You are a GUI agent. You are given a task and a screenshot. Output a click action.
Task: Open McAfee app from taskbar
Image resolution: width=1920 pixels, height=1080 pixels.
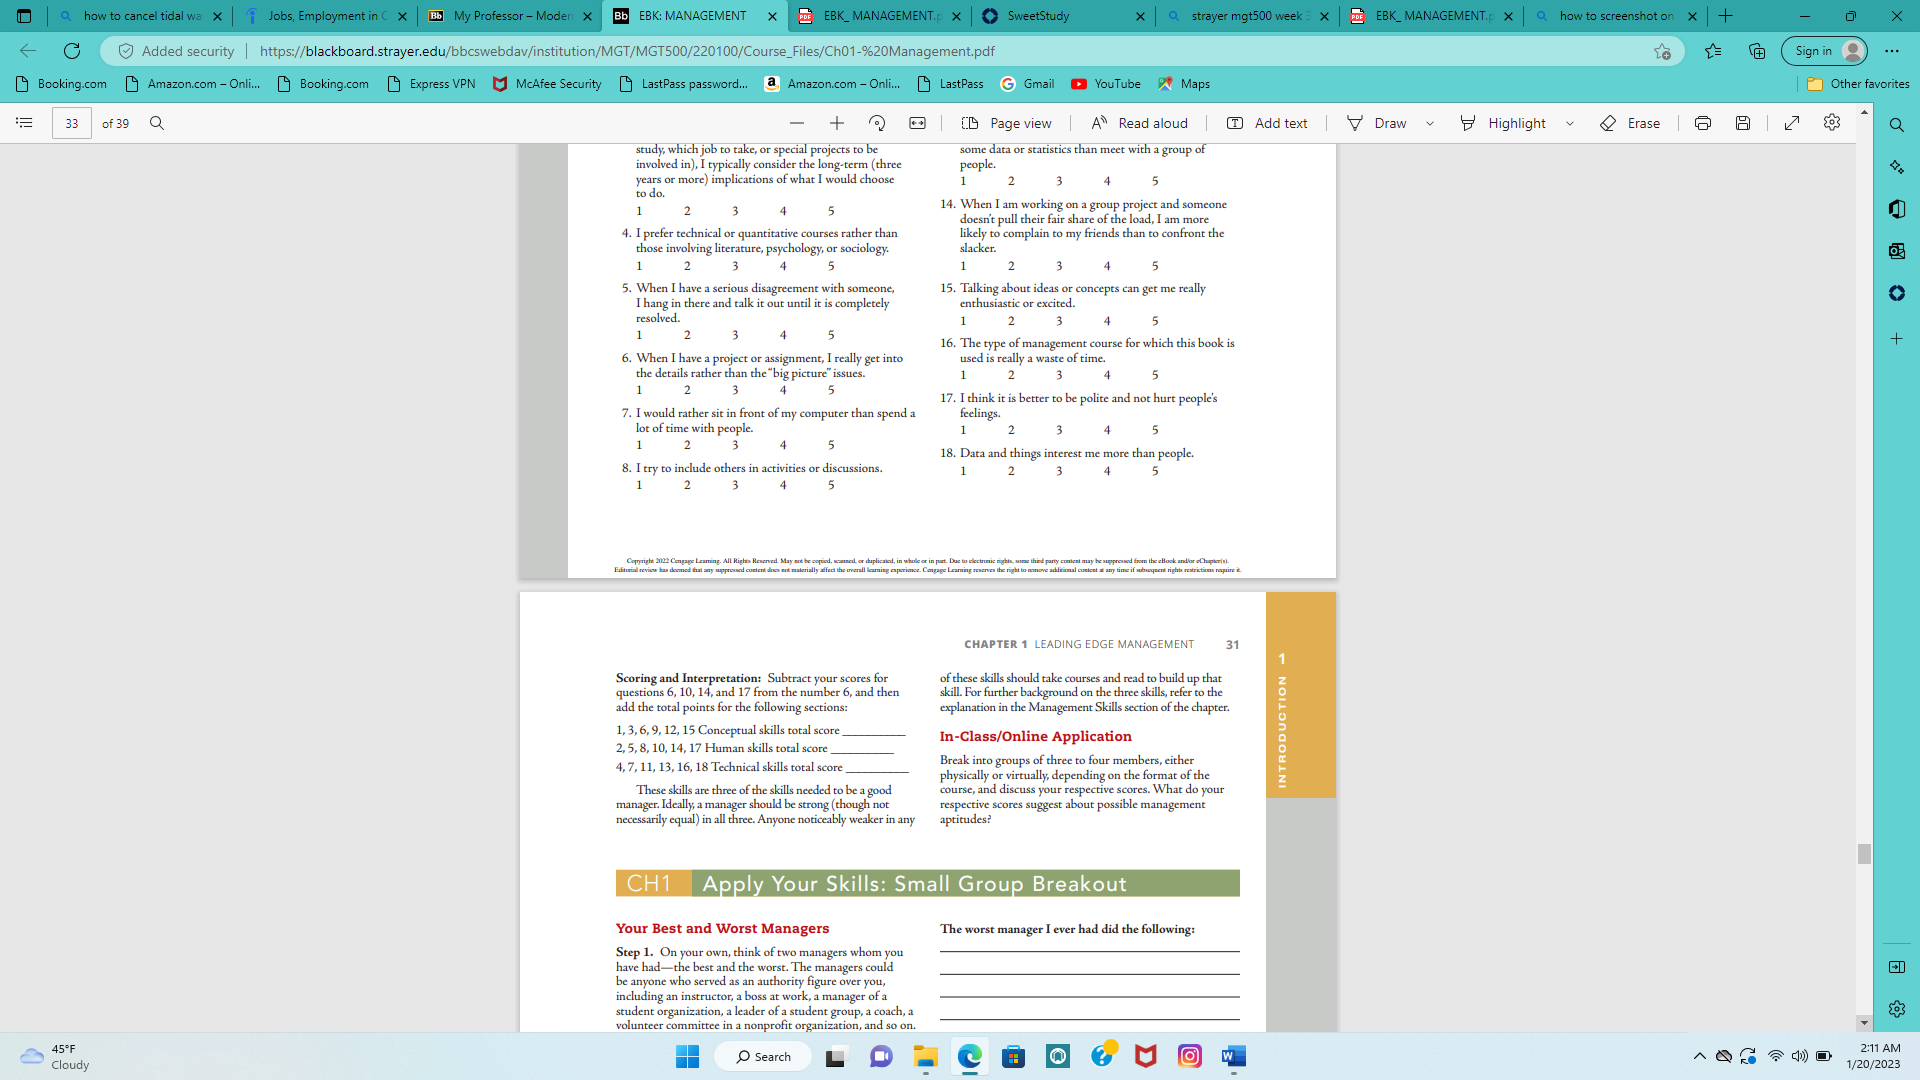coord(1146,1056)
